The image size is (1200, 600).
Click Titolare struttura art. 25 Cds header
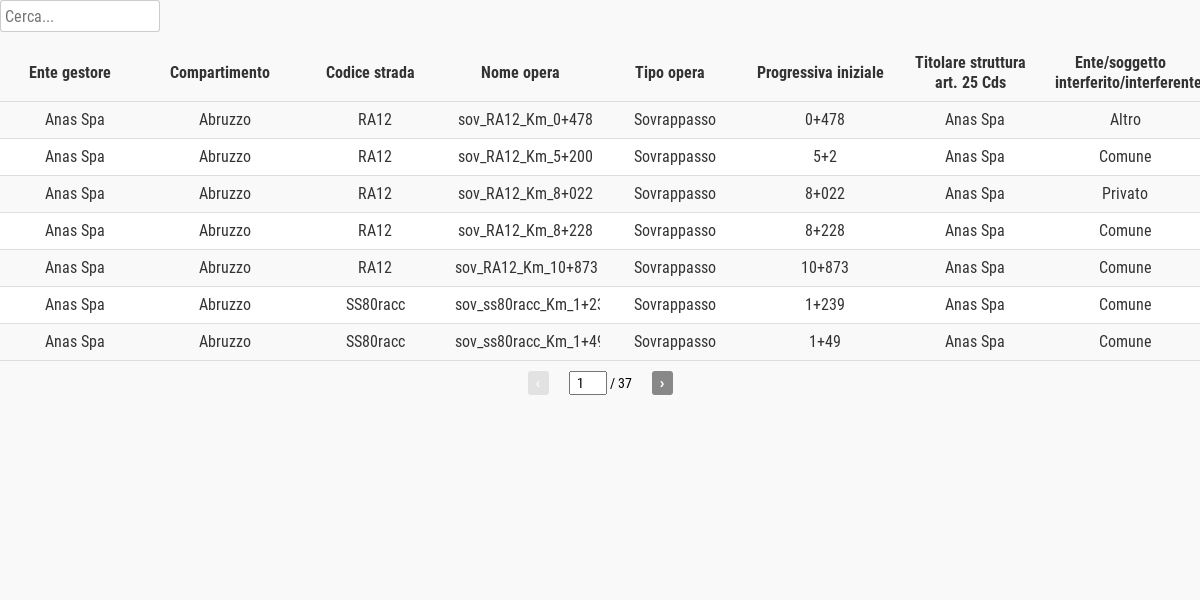point(970,72)
